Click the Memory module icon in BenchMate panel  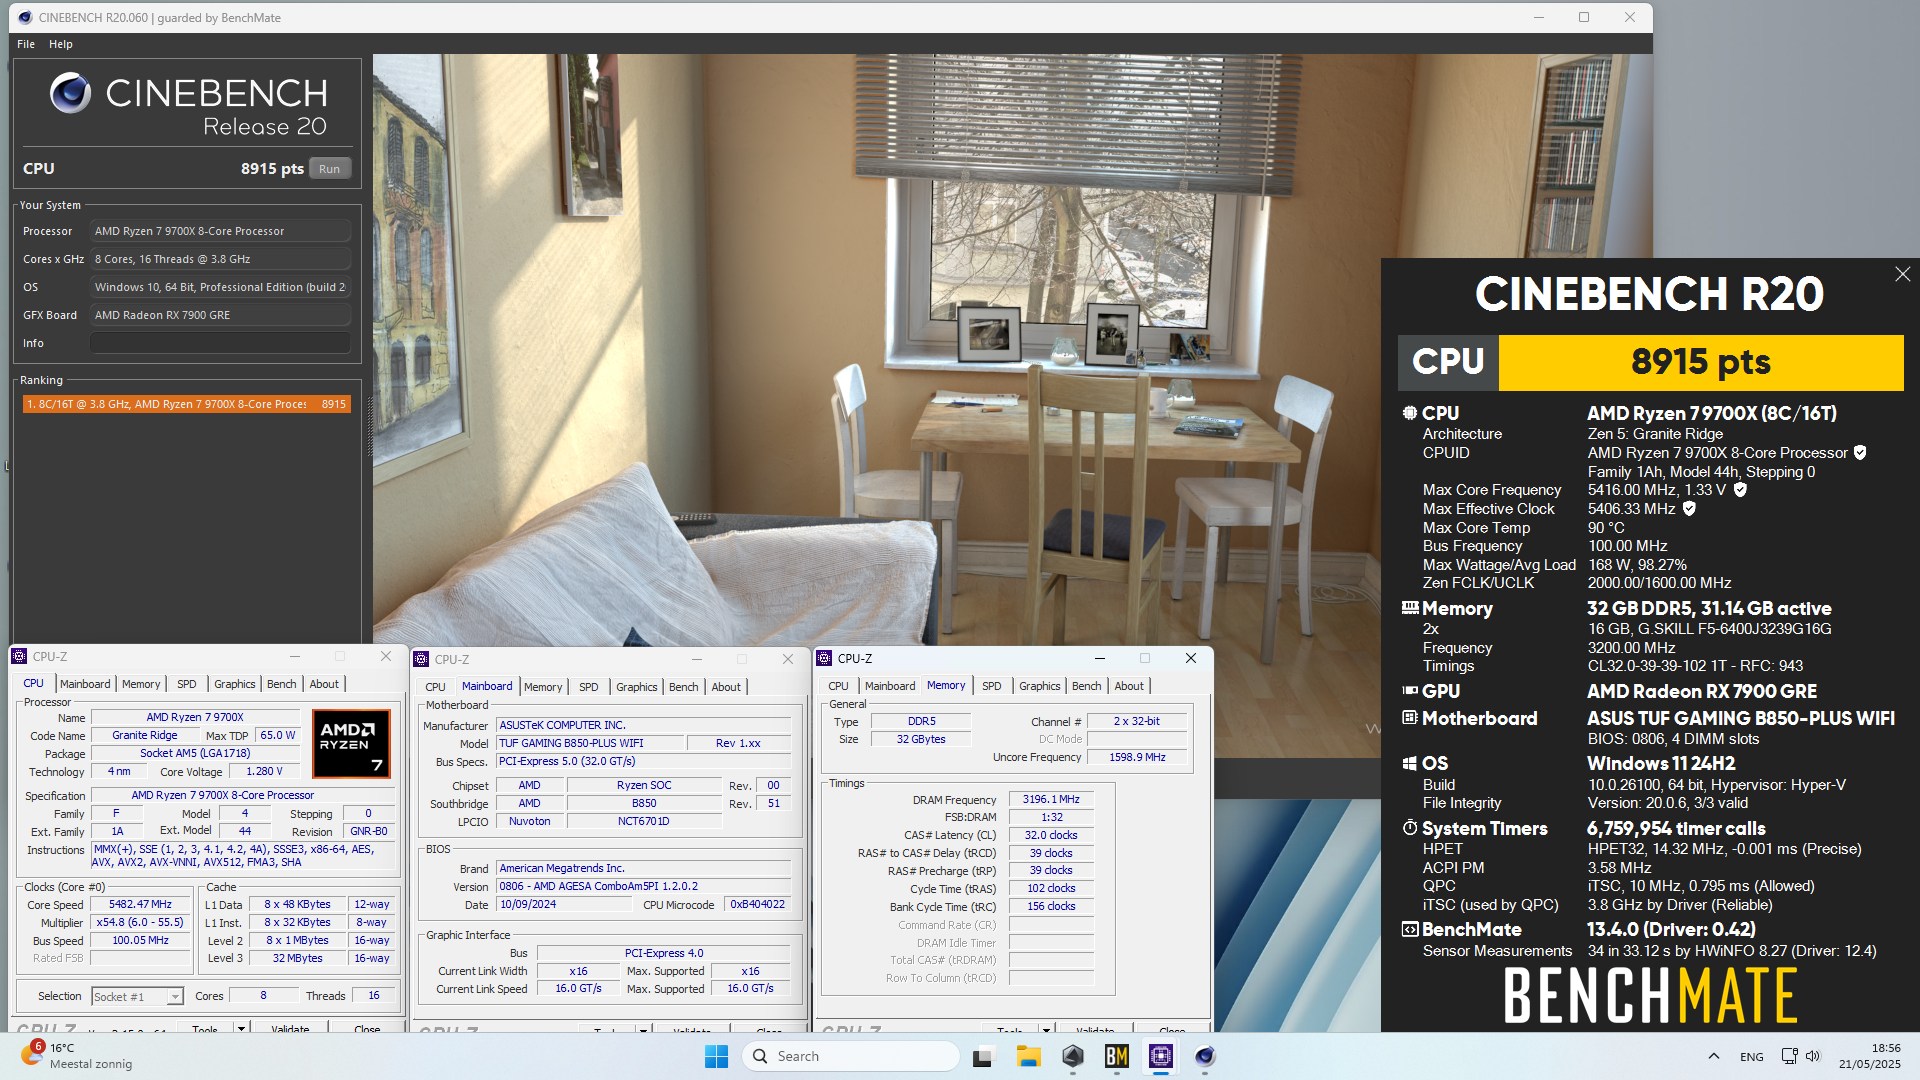point(1410,608)
